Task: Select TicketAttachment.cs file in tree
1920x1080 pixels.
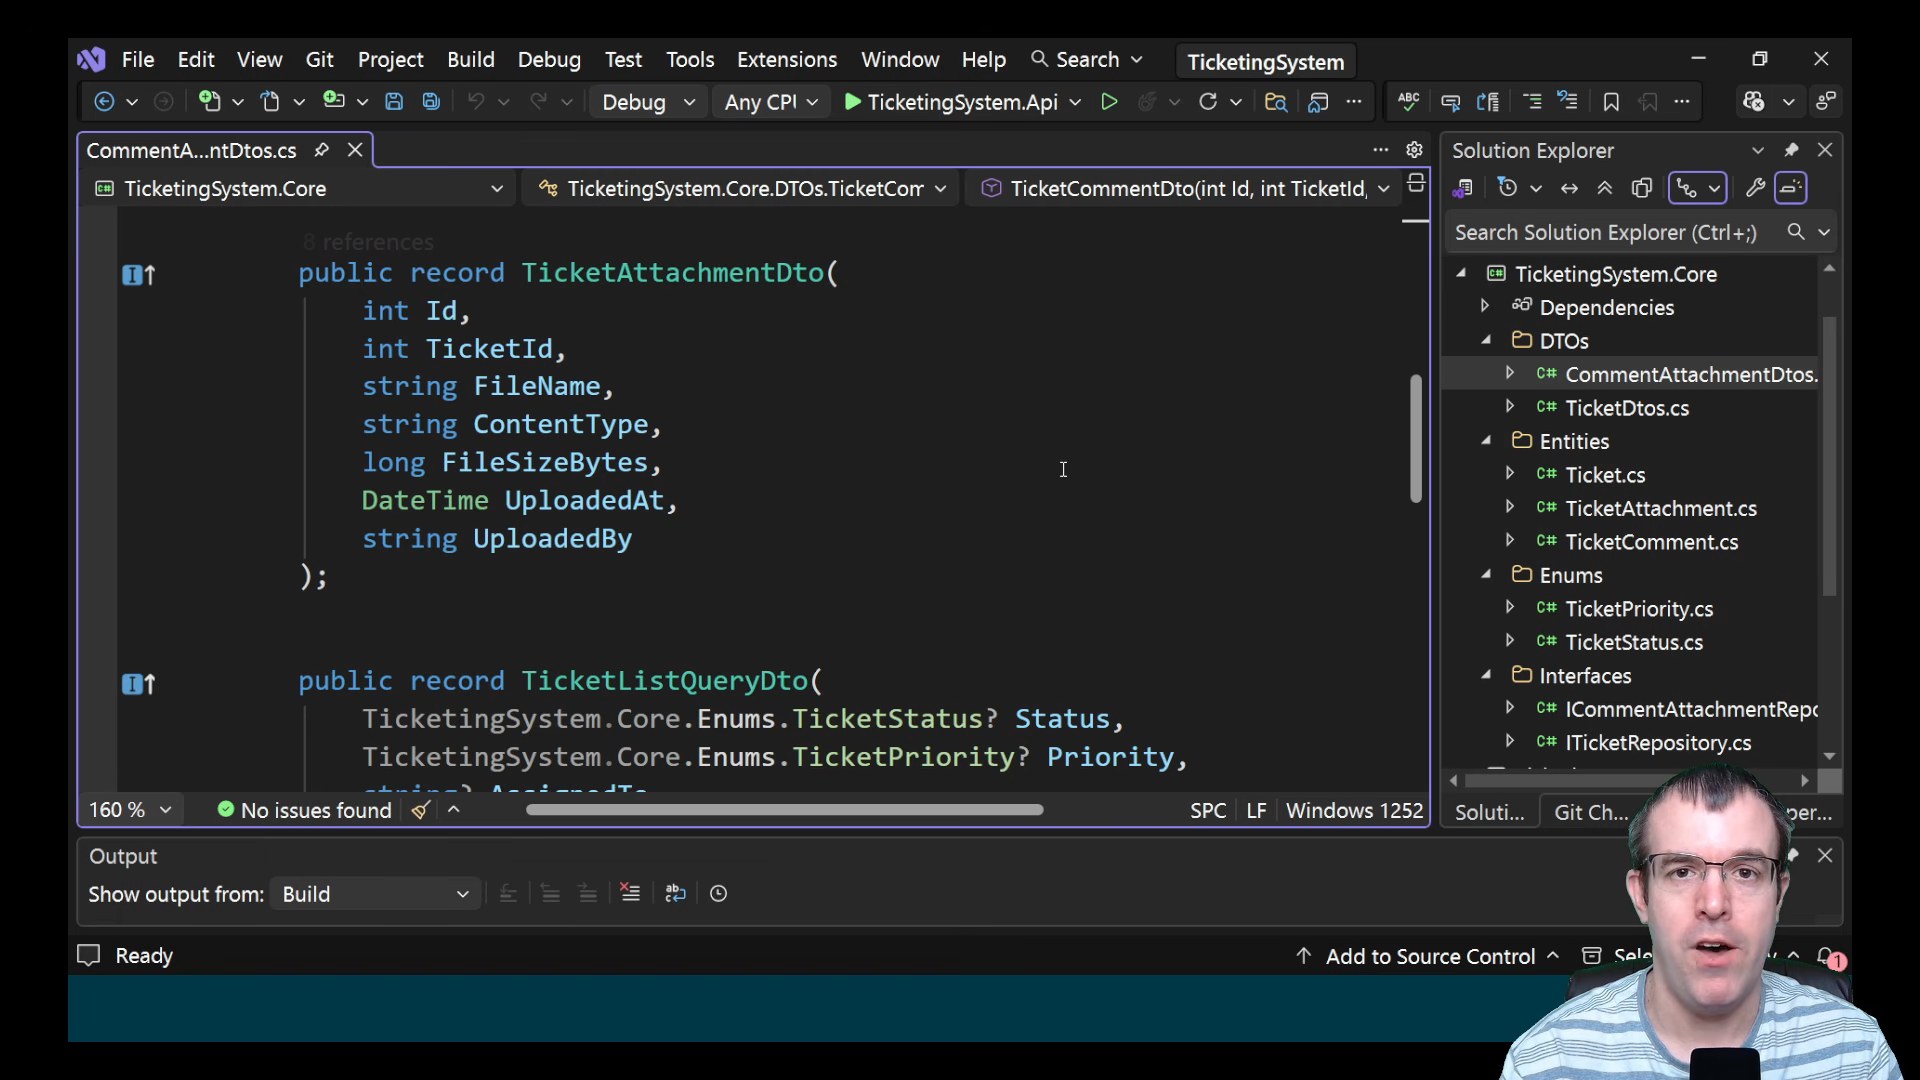Action: (1661, 508)
